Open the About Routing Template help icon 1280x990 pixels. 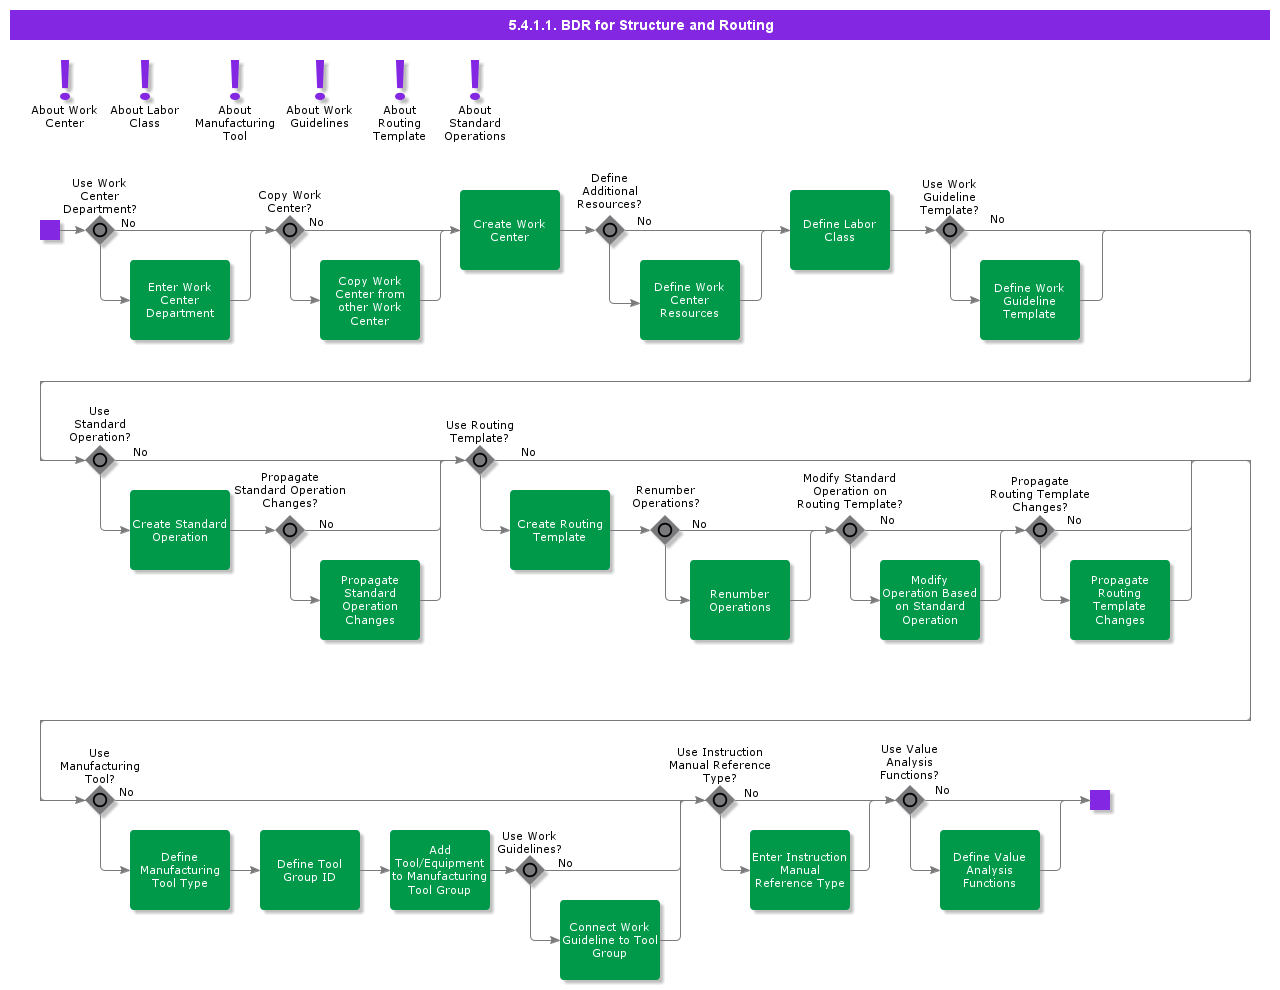pos(399,80)
